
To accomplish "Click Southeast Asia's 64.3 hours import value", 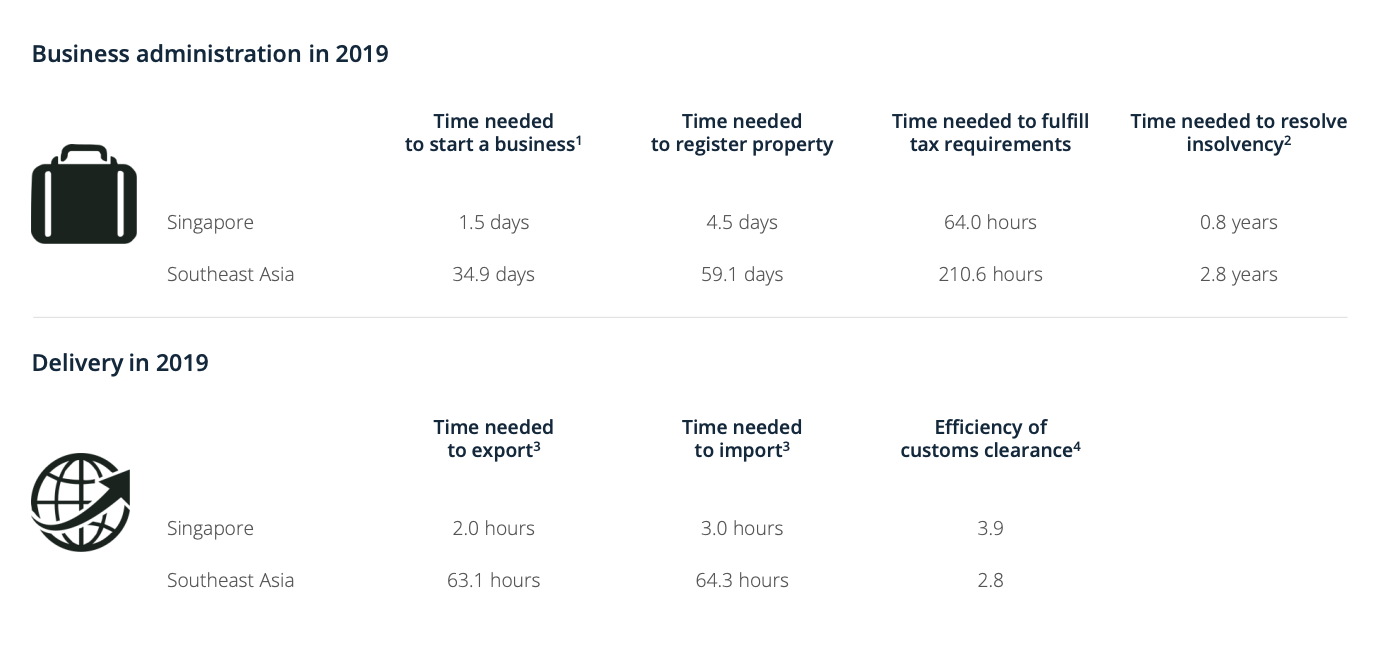I will [742, 580].
